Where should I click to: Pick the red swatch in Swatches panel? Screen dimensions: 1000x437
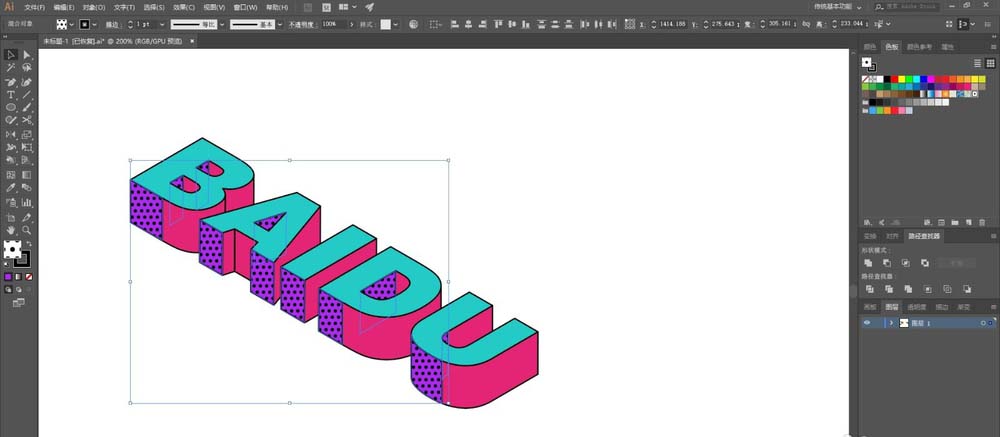click(x=894, y=79)
